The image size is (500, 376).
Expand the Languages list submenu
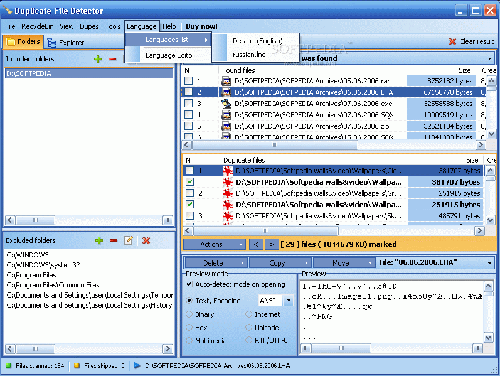[x=168, y=40]
